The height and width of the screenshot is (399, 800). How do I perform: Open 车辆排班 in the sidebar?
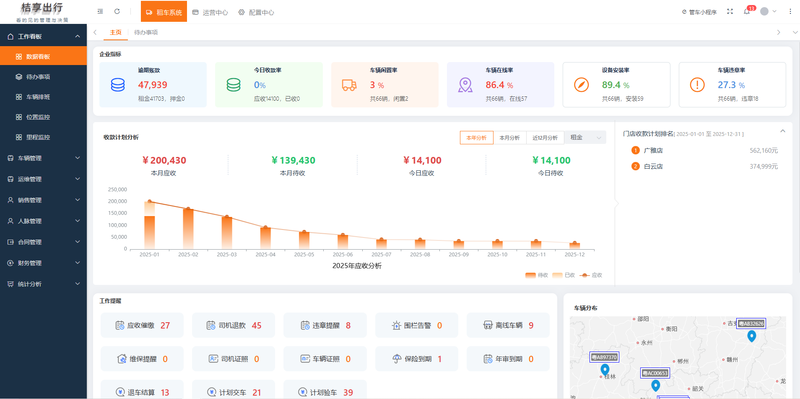pyautogui.click(x=43, y=97)
